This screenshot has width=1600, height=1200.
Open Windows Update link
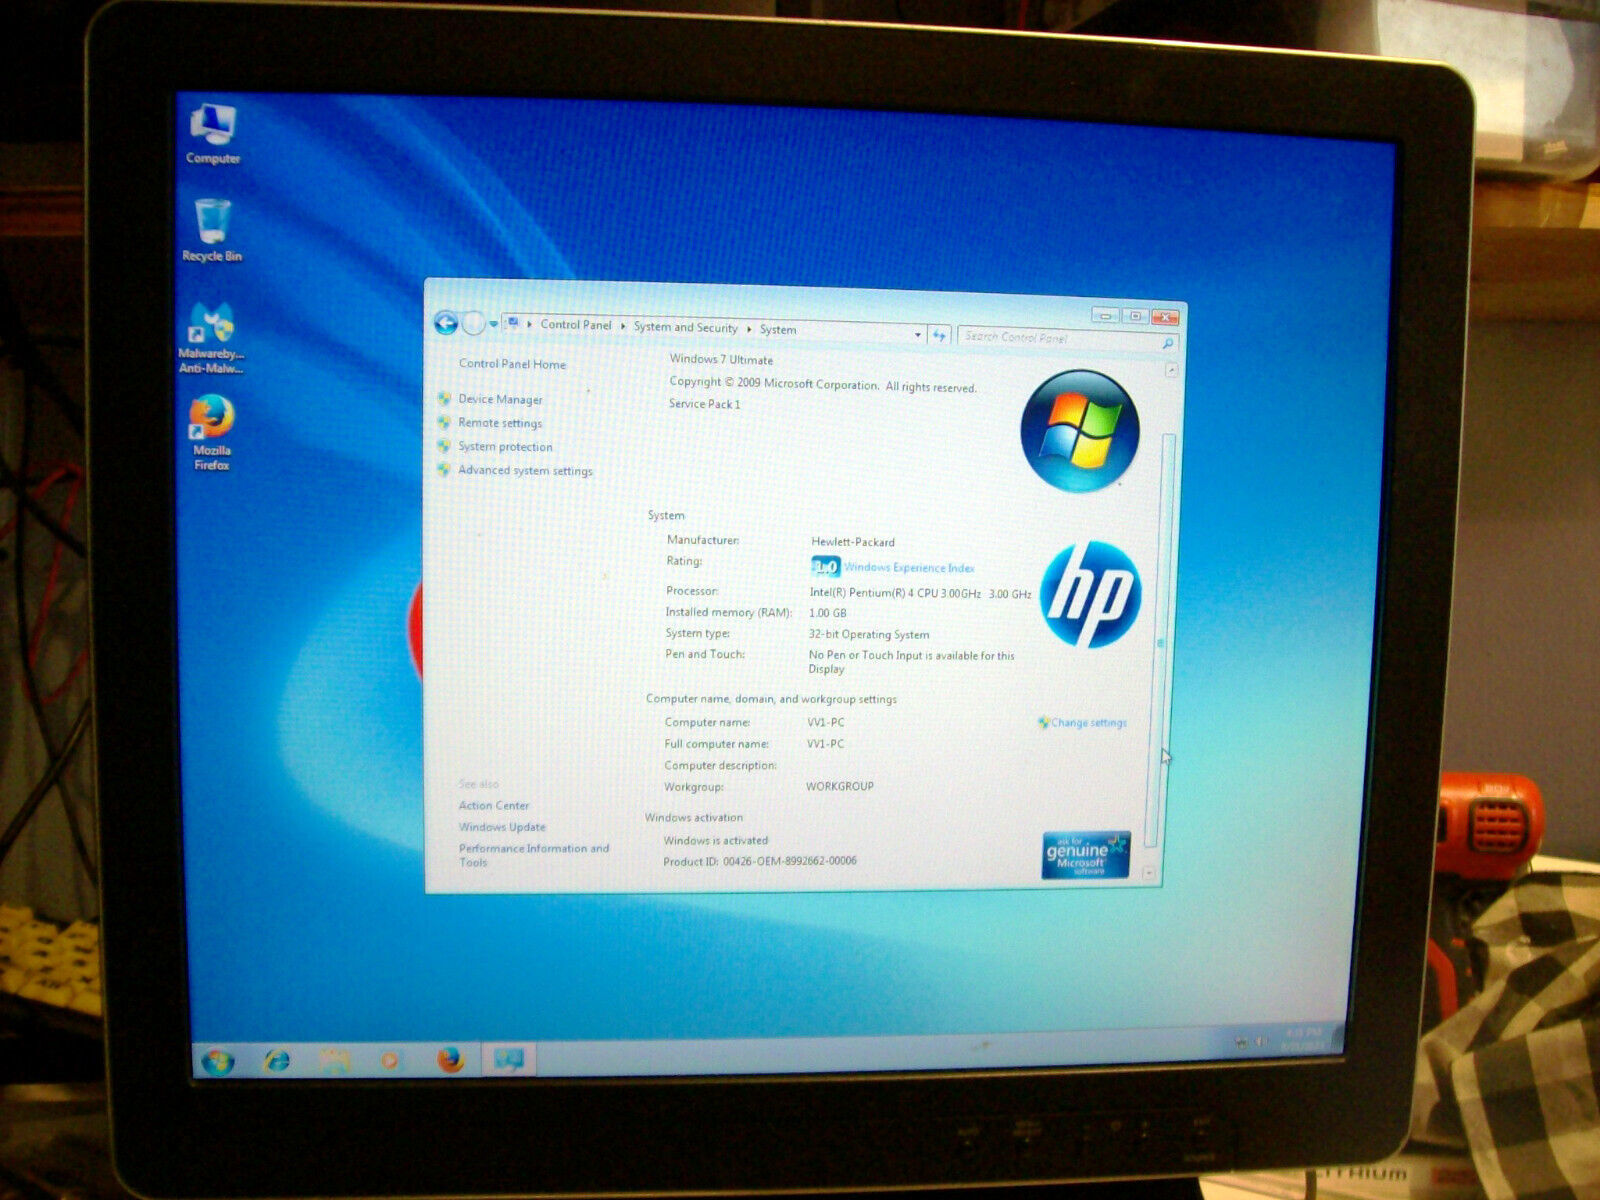point(502,827)
